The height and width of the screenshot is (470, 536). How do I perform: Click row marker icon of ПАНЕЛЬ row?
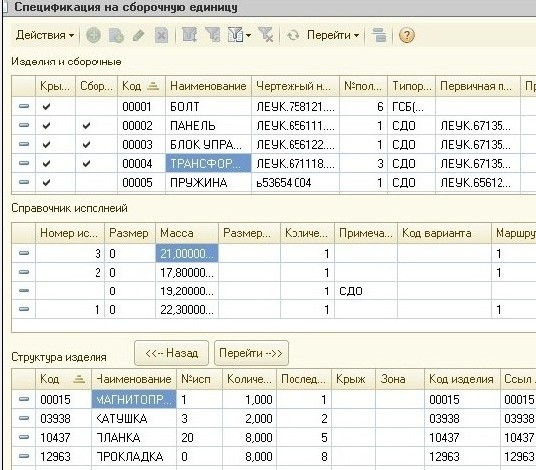[x=24, y=125]
